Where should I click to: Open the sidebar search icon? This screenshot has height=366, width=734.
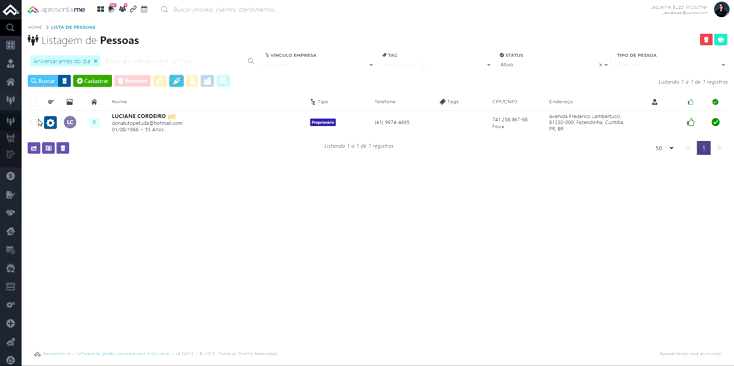click(10, 28)
